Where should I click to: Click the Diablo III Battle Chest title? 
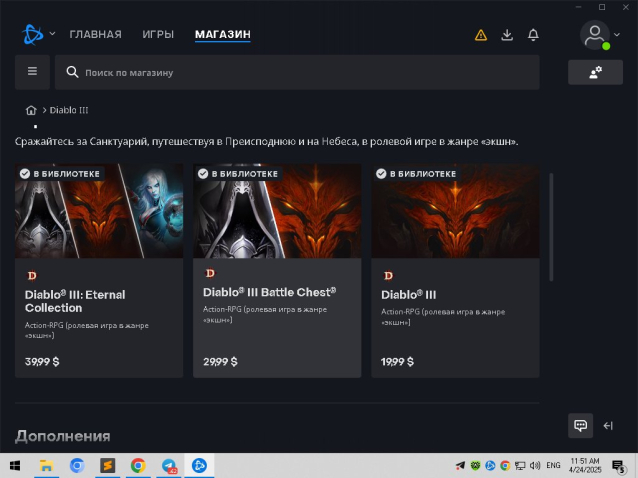click(x=269, y=292)
